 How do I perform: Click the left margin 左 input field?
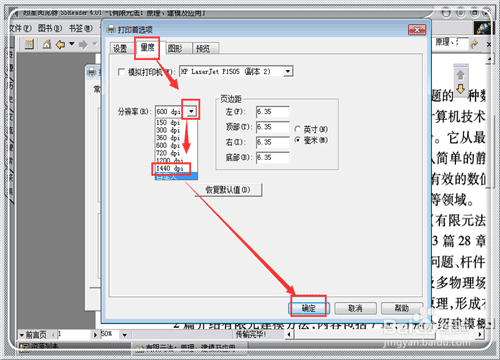click(273, 112)
